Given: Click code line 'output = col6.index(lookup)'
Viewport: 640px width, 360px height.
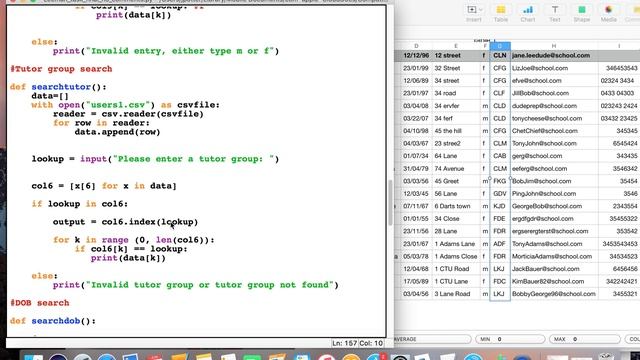Looking at the screenshot, I should coord(125,222).
